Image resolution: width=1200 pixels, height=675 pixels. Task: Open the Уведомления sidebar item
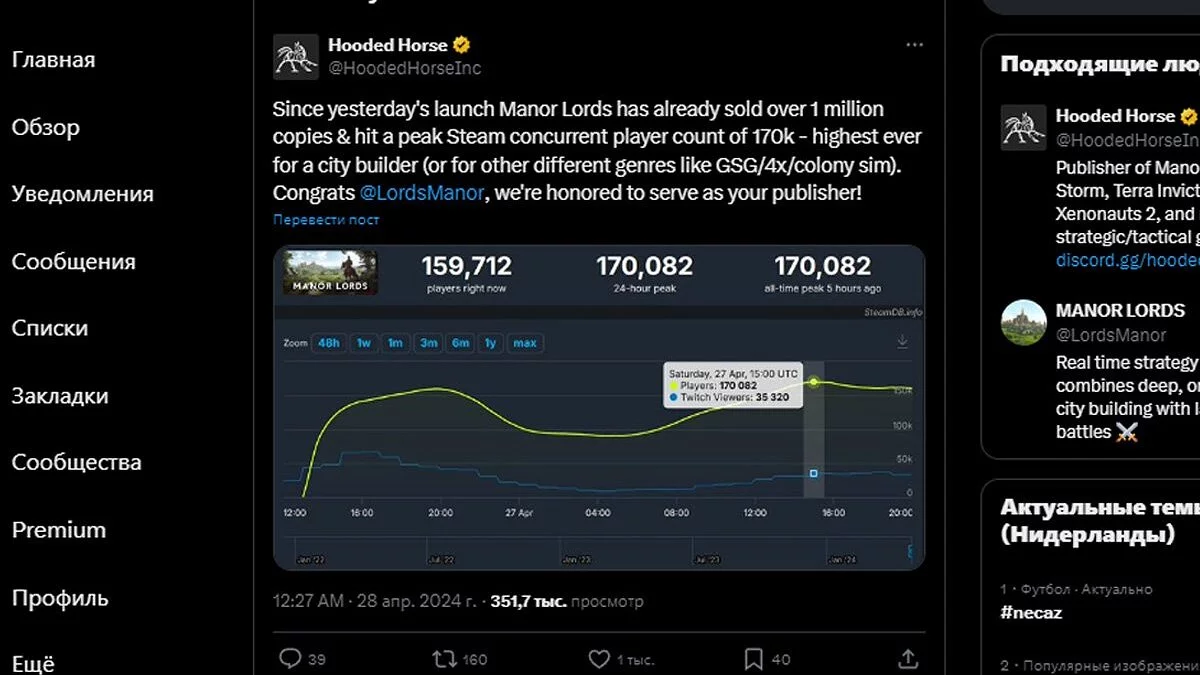coord(83,194)
